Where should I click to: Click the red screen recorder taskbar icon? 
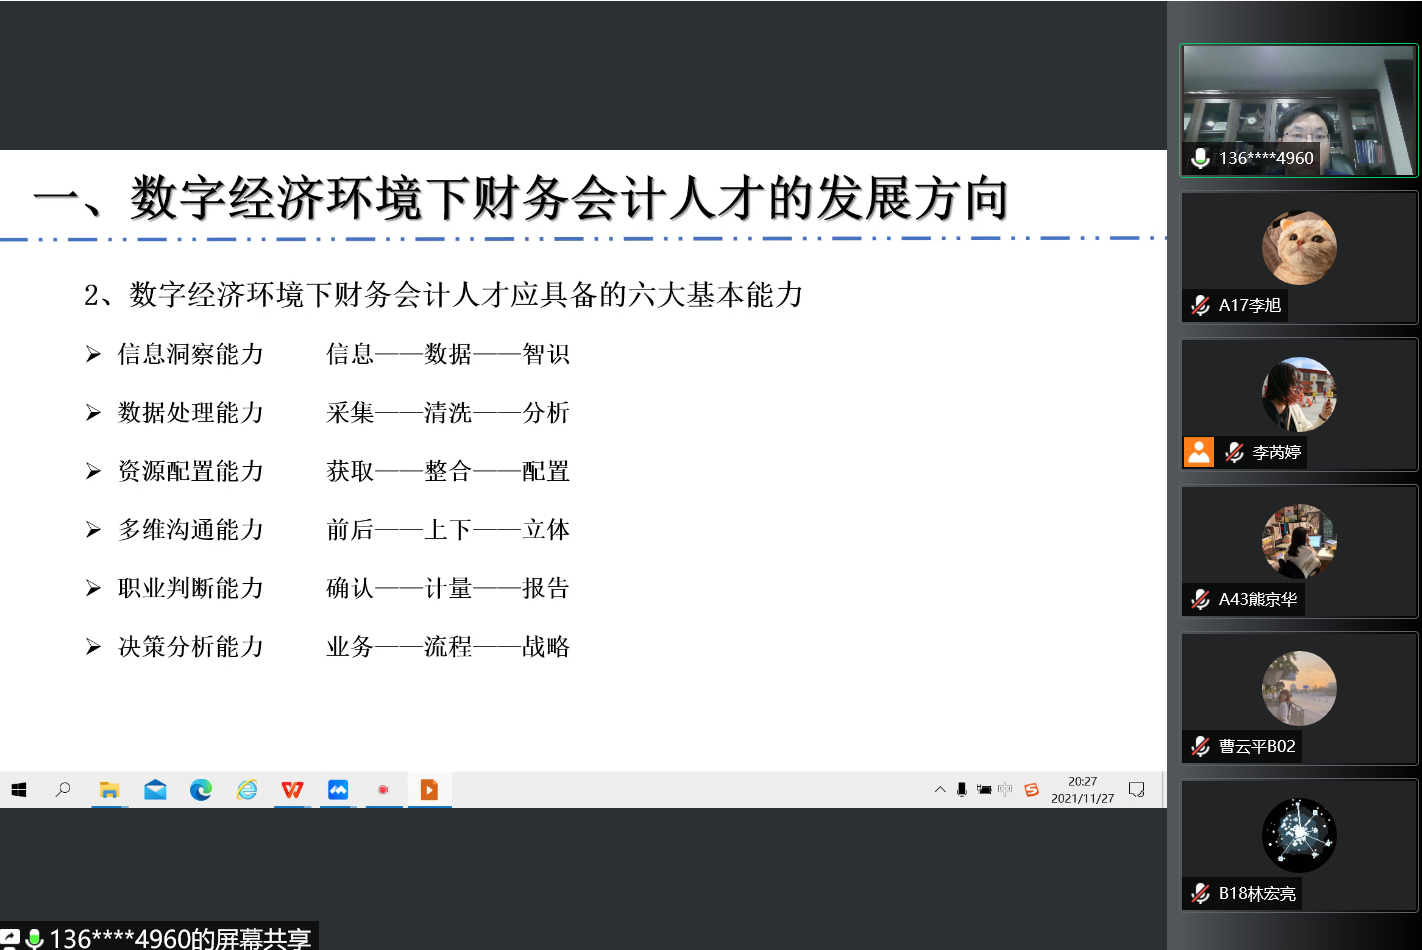click(x=383, y=790)
